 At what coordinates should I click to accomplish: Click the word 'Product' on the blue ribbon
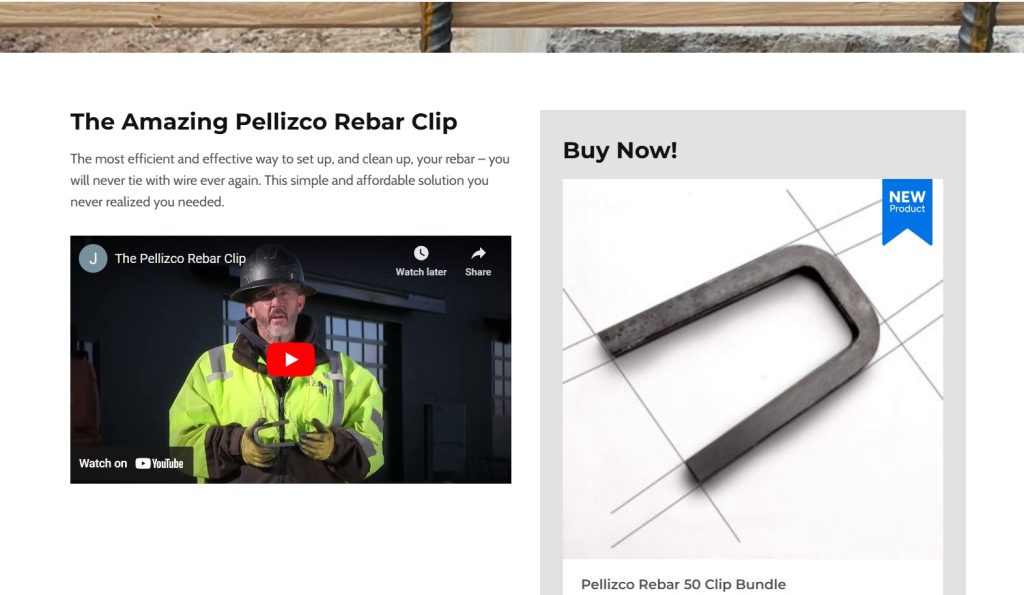[x=907, y=209]
